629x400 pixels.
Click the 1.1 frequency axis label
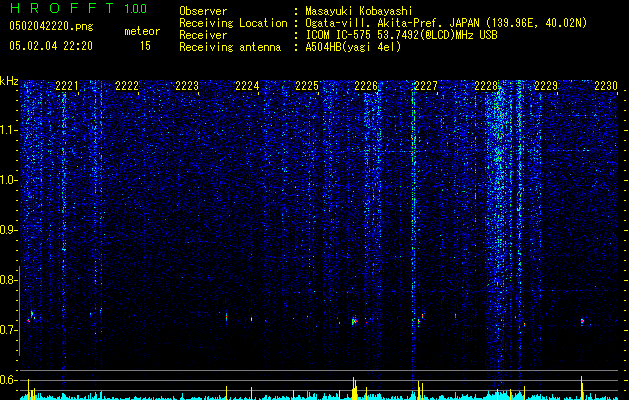[x=9, y=130]
